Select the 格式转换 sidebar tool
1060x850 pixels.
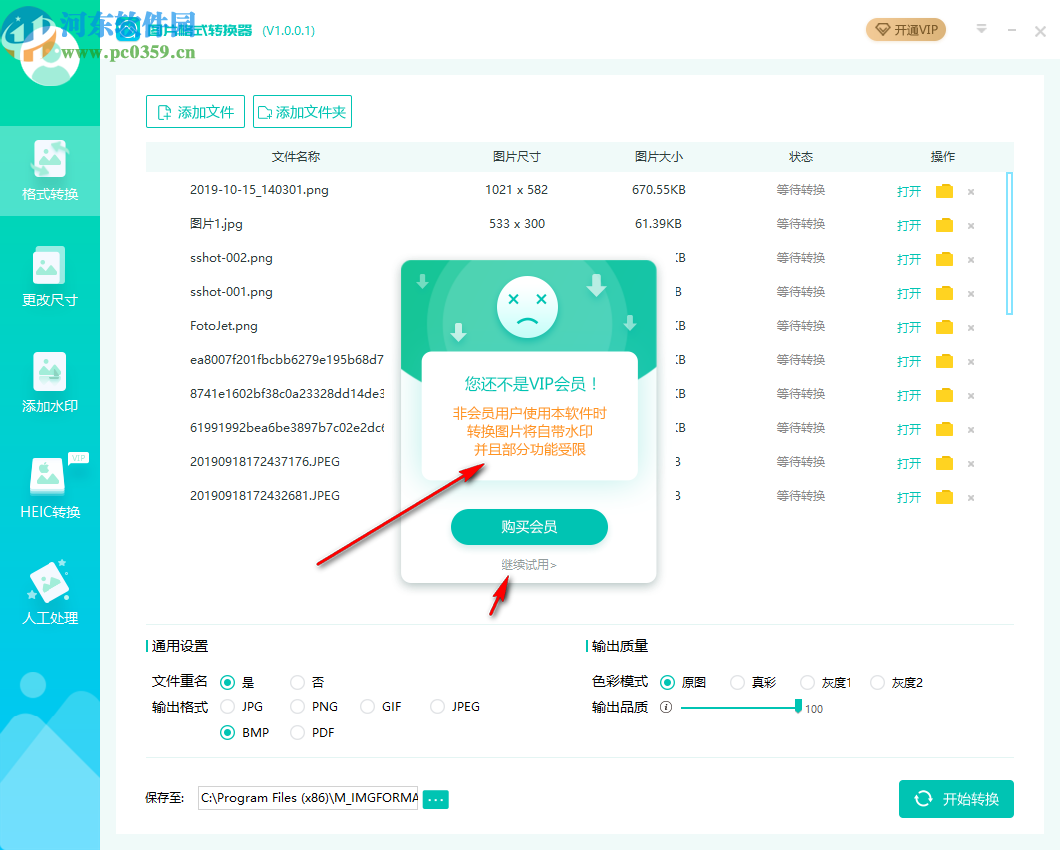(50, 170)
